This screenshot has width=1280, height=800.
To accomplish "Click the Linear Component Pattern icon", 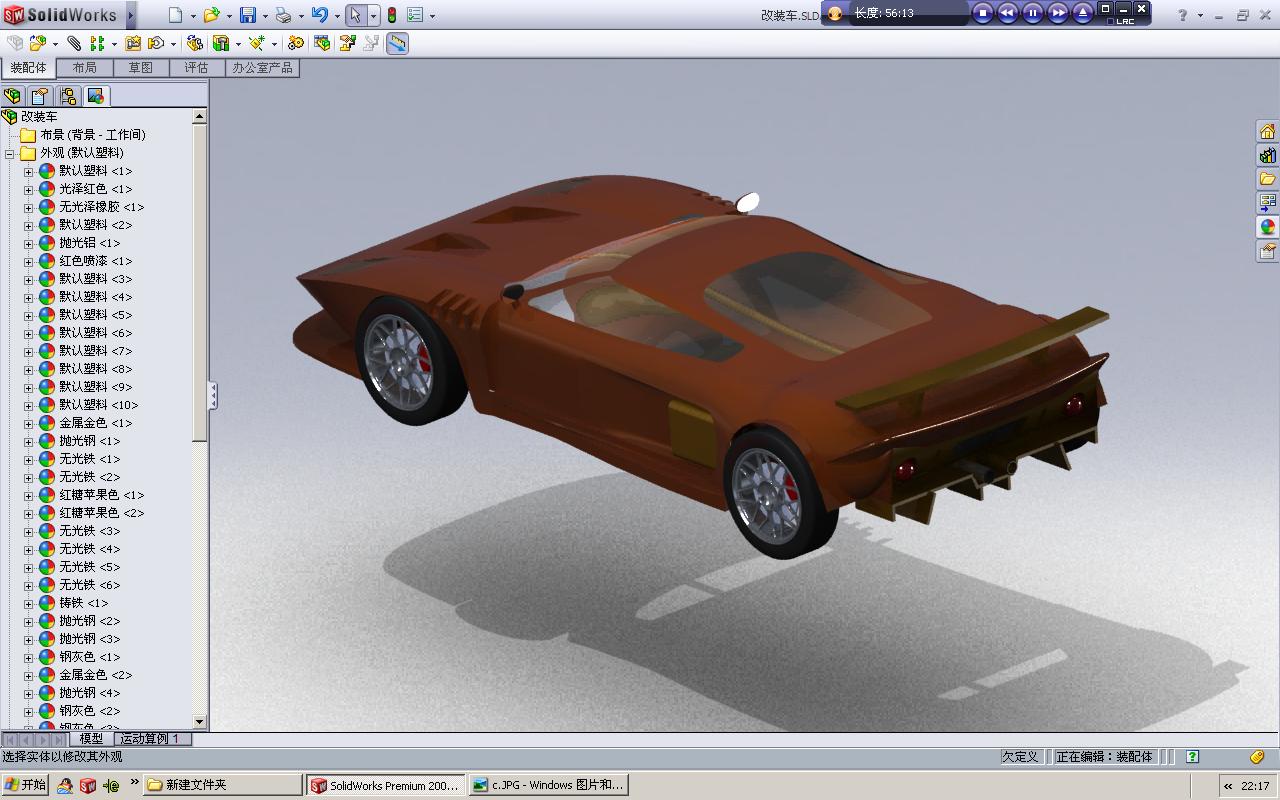I will click(97, 43).
